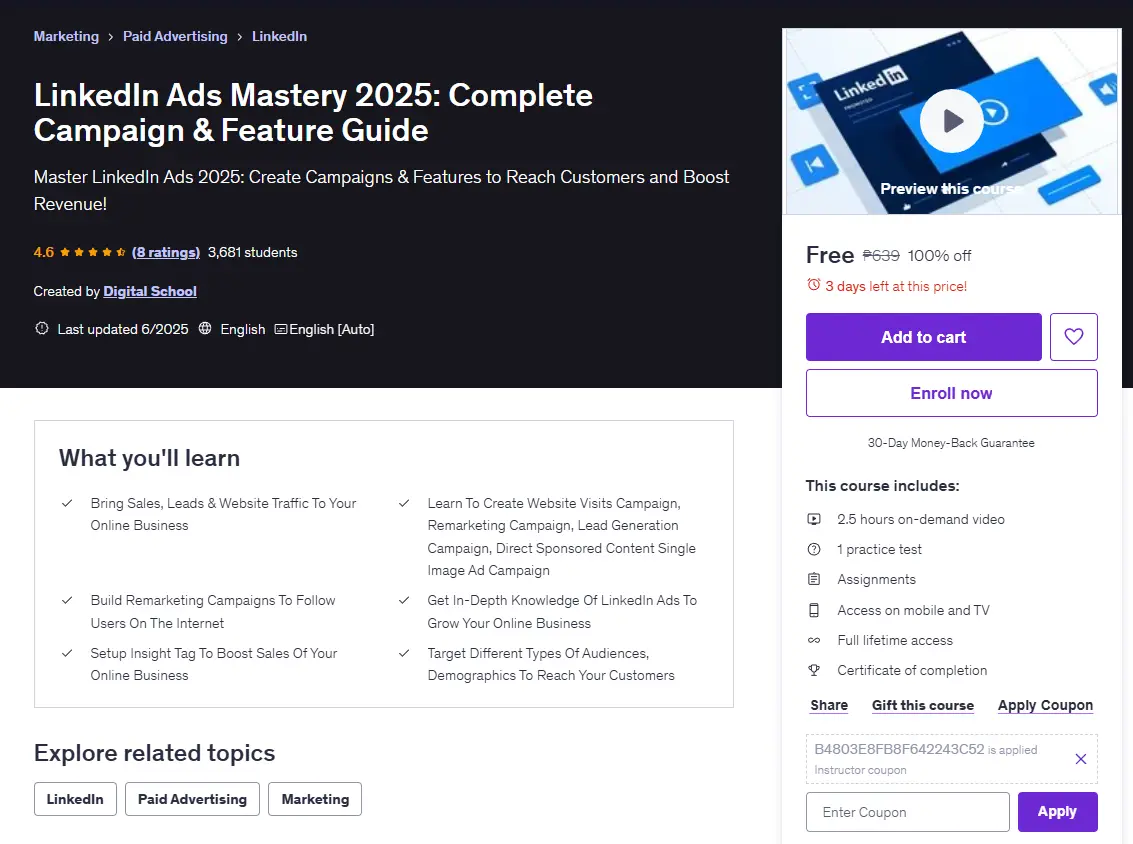Click the closed captions icon
Image resolution: width=1133 pixels, height=844 pixels.
(281, 330)
